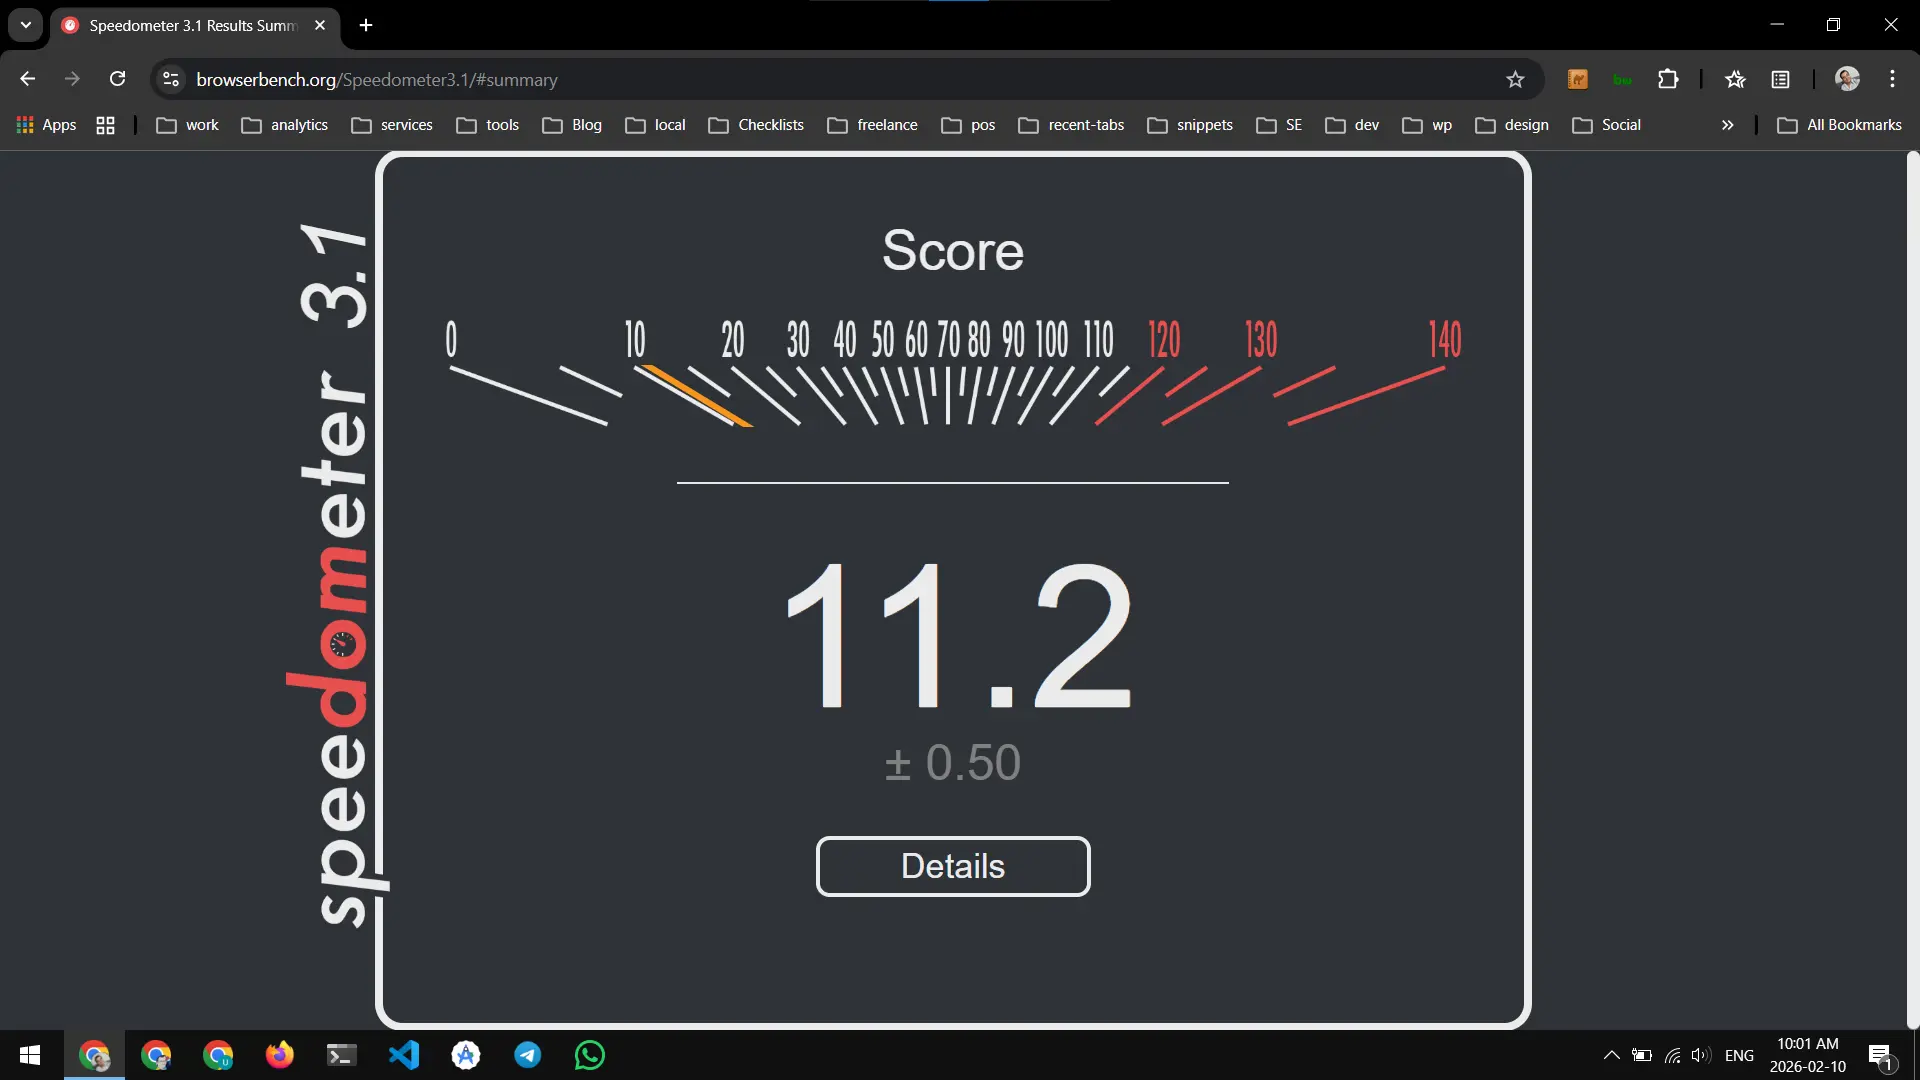Screen dimensions: 1920x1080
Task: Mute system volume via speaker icon
Action: [x=1700, y=1055]
